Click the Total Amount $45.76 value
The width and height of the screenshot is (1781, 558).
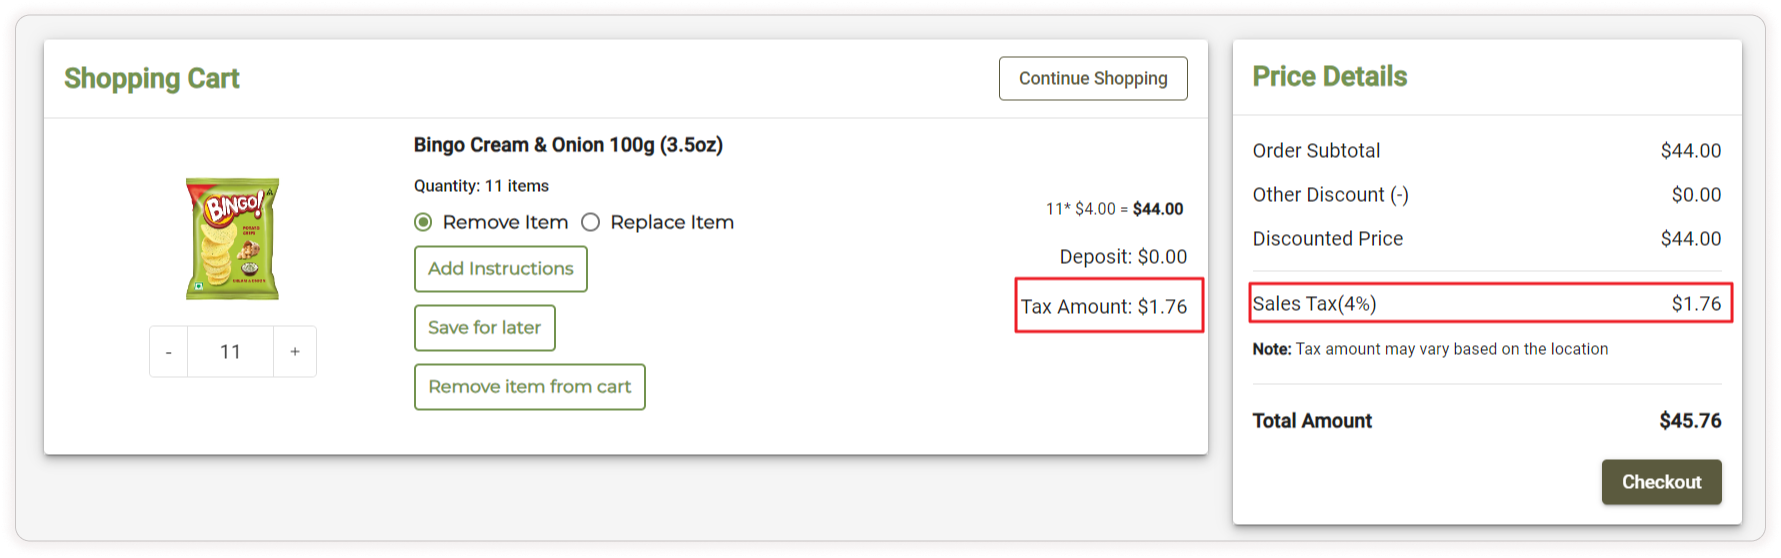click(x=1690, y=421)
